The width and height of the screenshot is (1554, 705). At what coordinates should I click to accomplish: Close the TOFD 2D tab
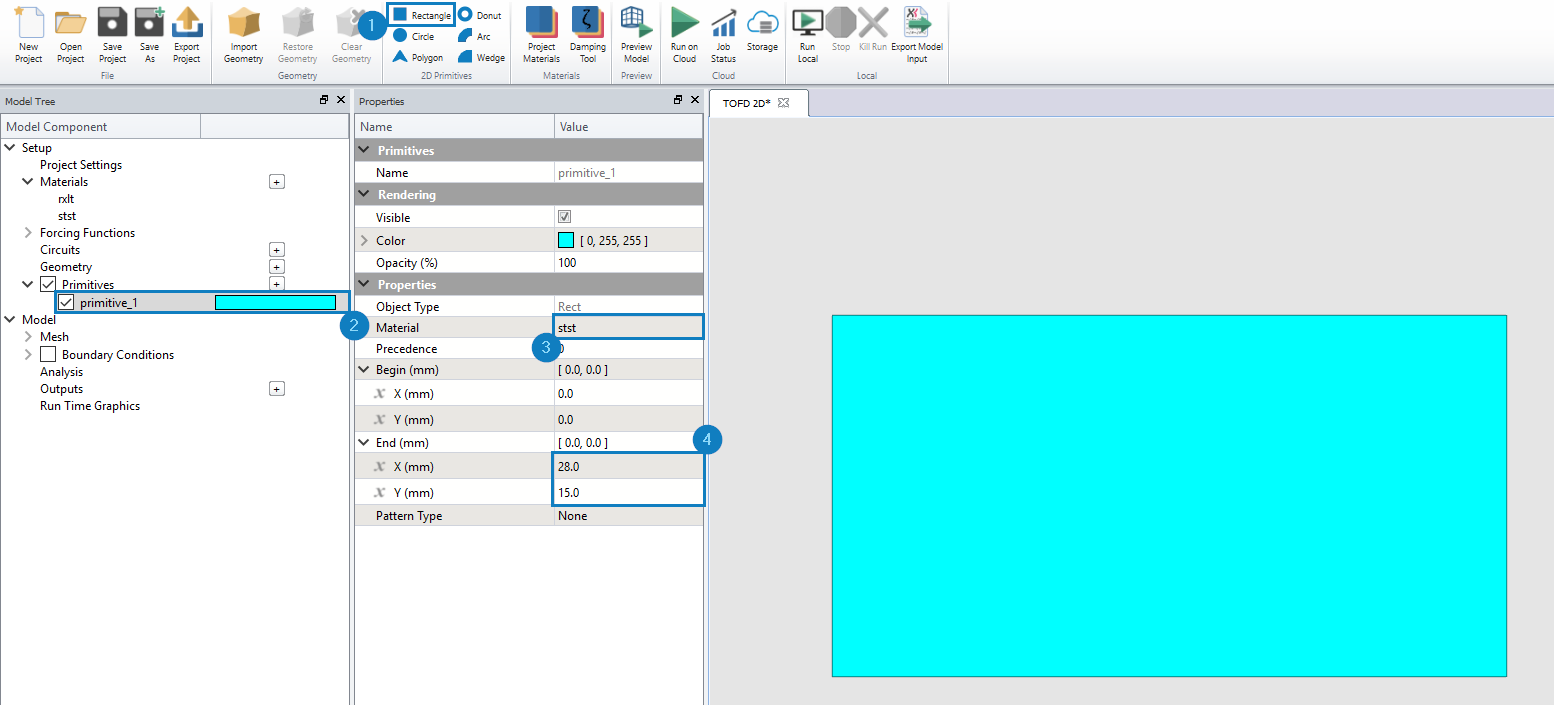pyautogui.click(x=784, y=103)
